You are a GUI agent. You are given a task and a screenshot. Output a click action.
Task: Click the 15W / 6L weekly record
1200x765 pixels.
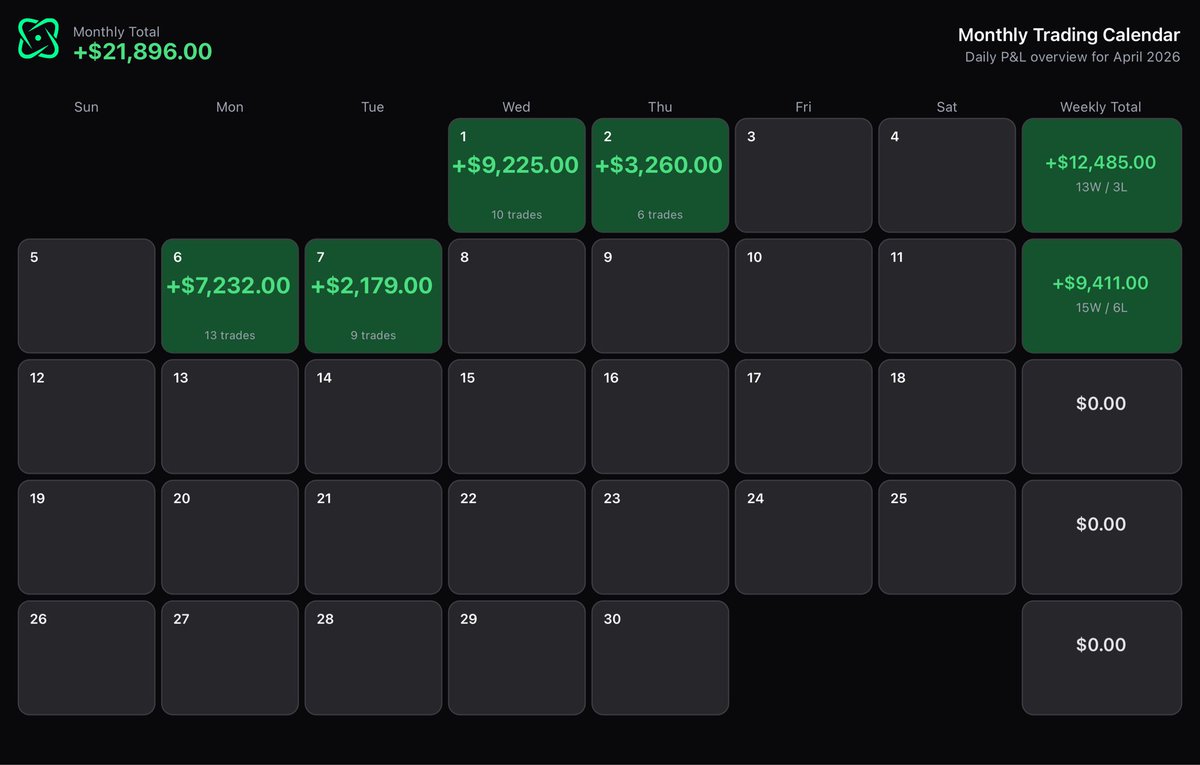pyautogui.click(x=1101, y=307)
